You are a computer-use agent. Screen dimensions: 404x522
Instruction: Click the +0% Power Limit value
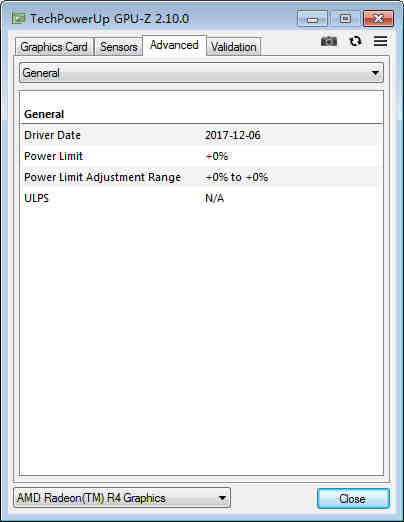[x=217, y=156]
